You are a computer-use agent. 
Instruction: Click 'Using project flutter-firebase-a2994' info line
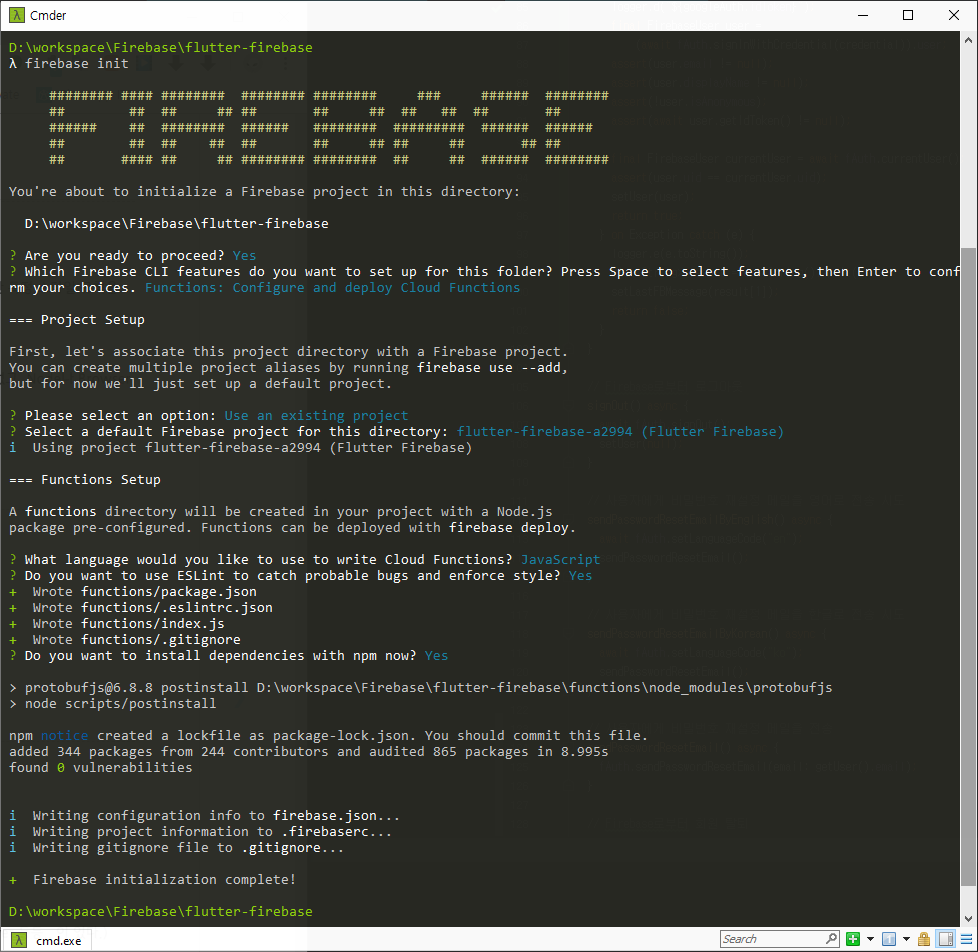click(241, 448)
